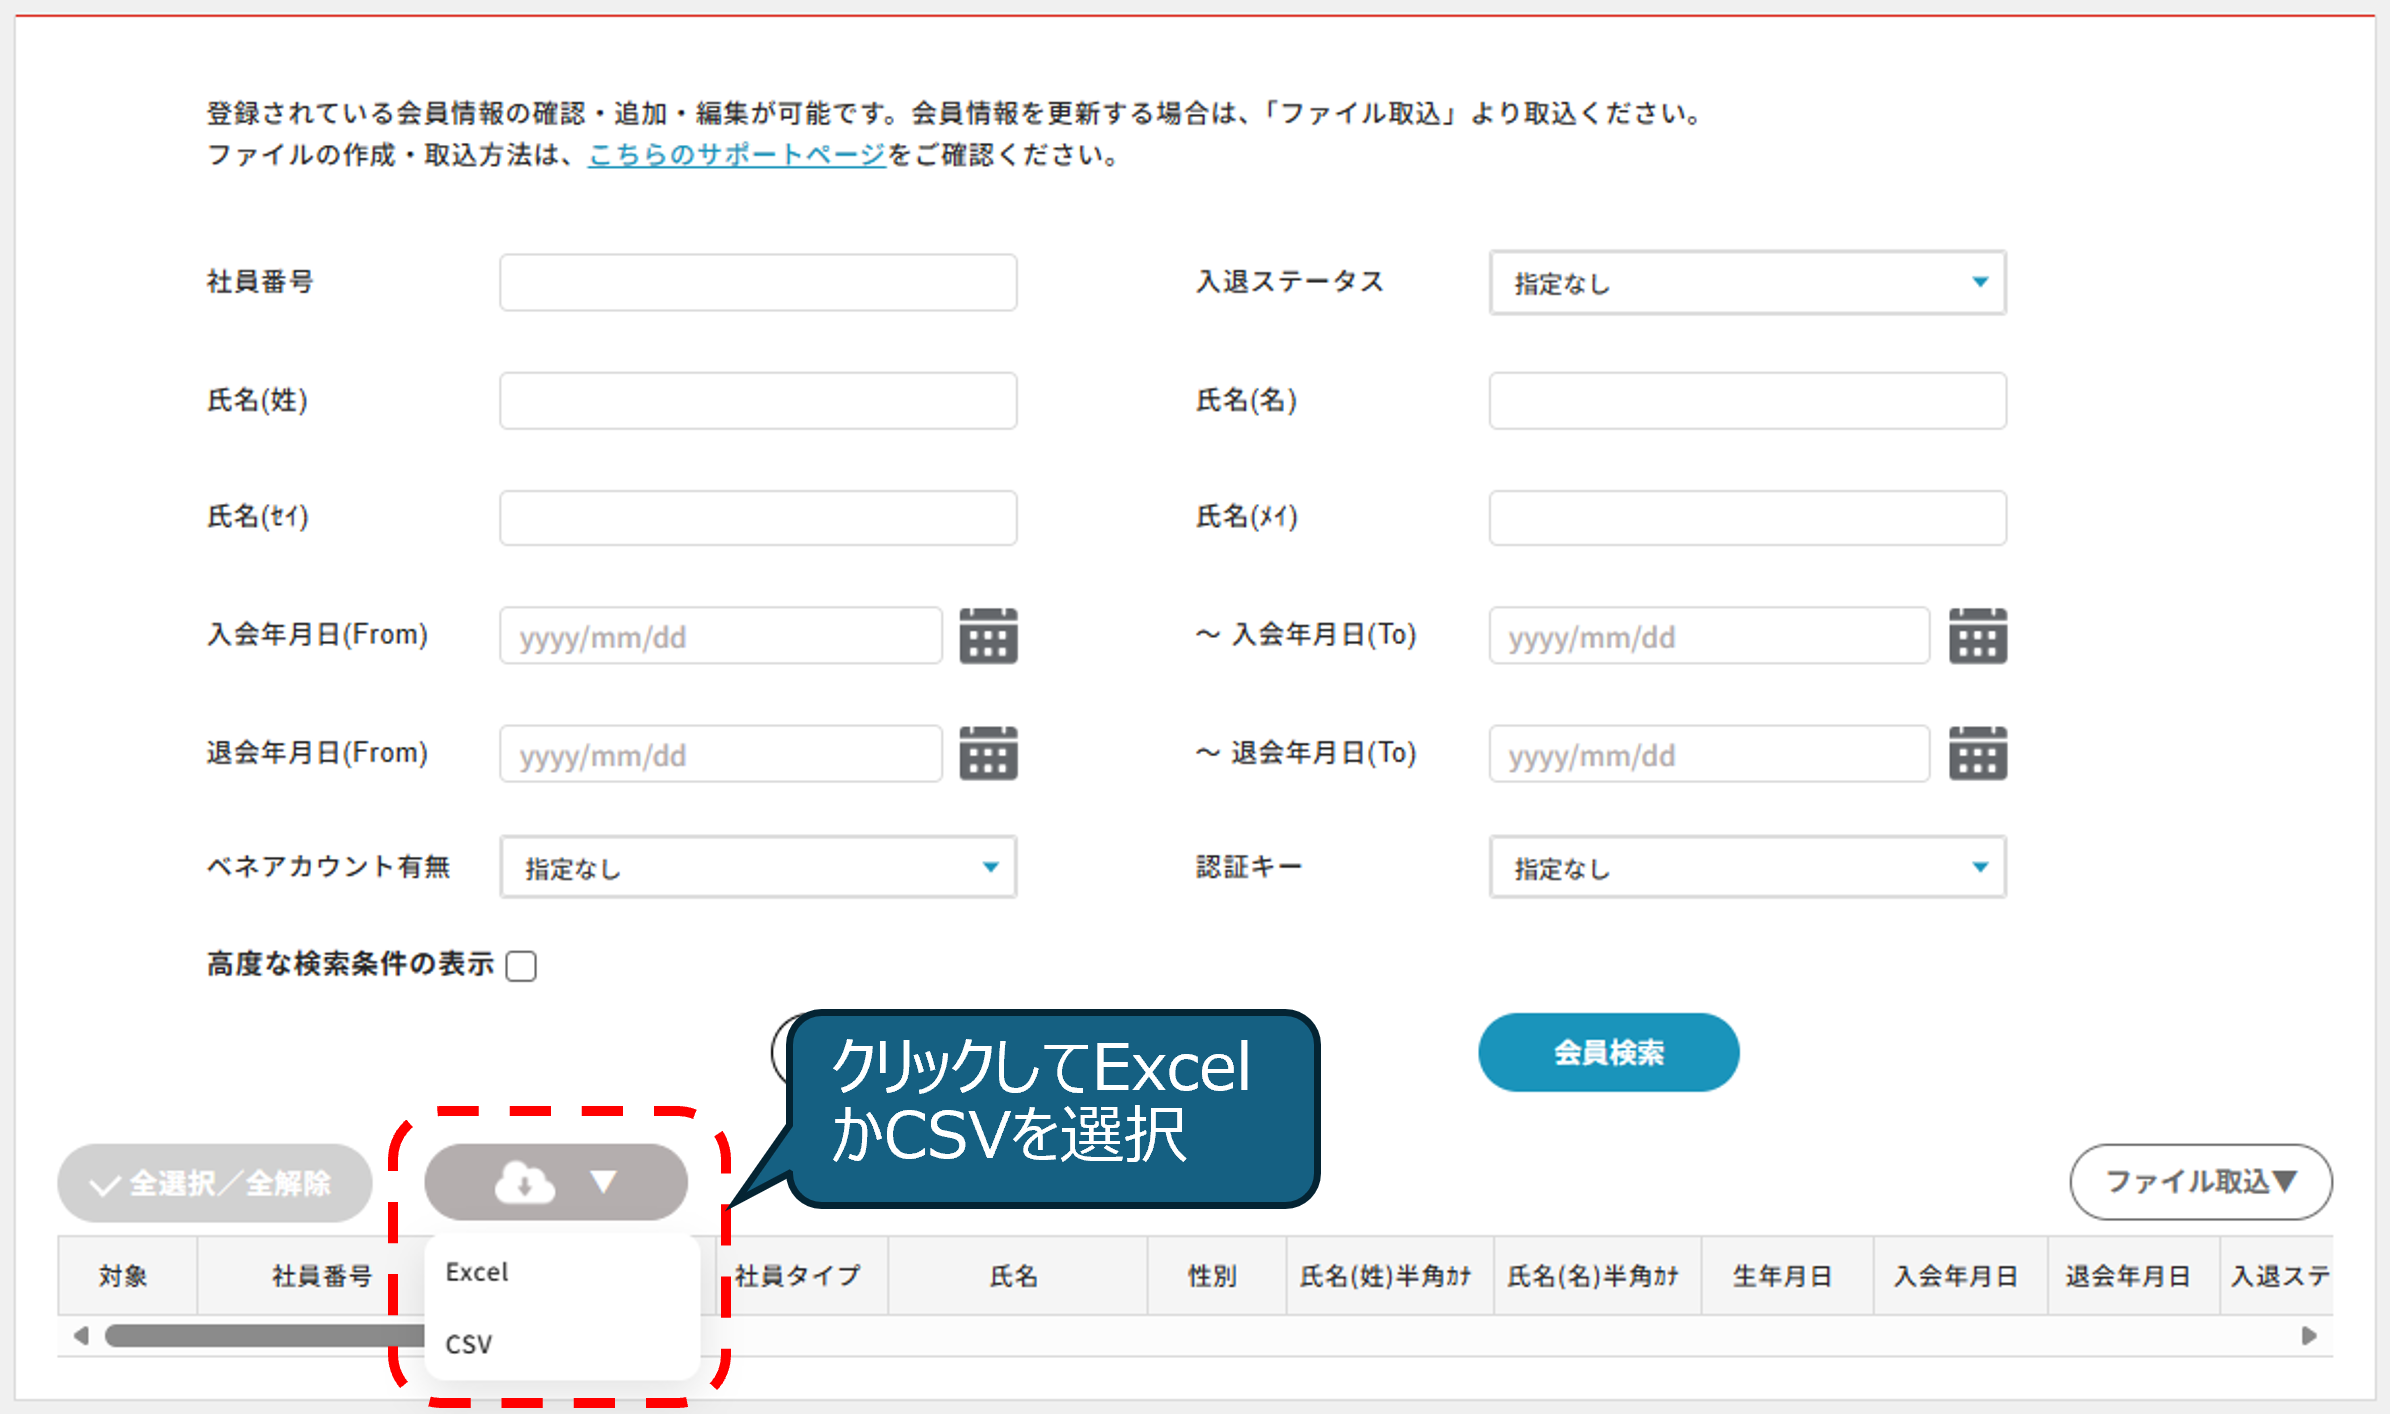This screenshot has width=2390, height=1414.
Task: Click horizontal scrollbar left arrow
Action: [x=82, y=1335]
